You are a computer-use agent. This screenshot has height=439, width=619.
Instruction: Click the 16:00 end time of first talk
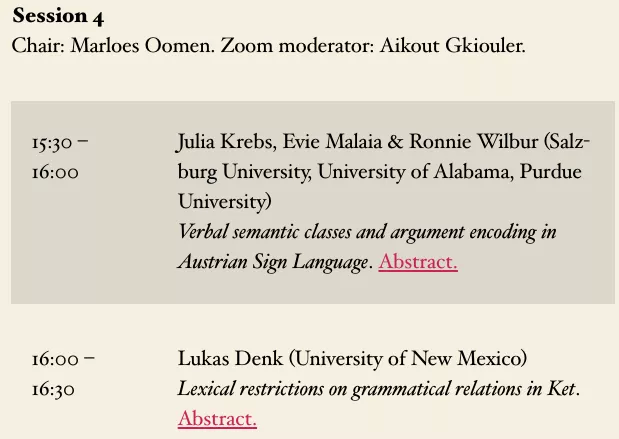pos(55,172)
